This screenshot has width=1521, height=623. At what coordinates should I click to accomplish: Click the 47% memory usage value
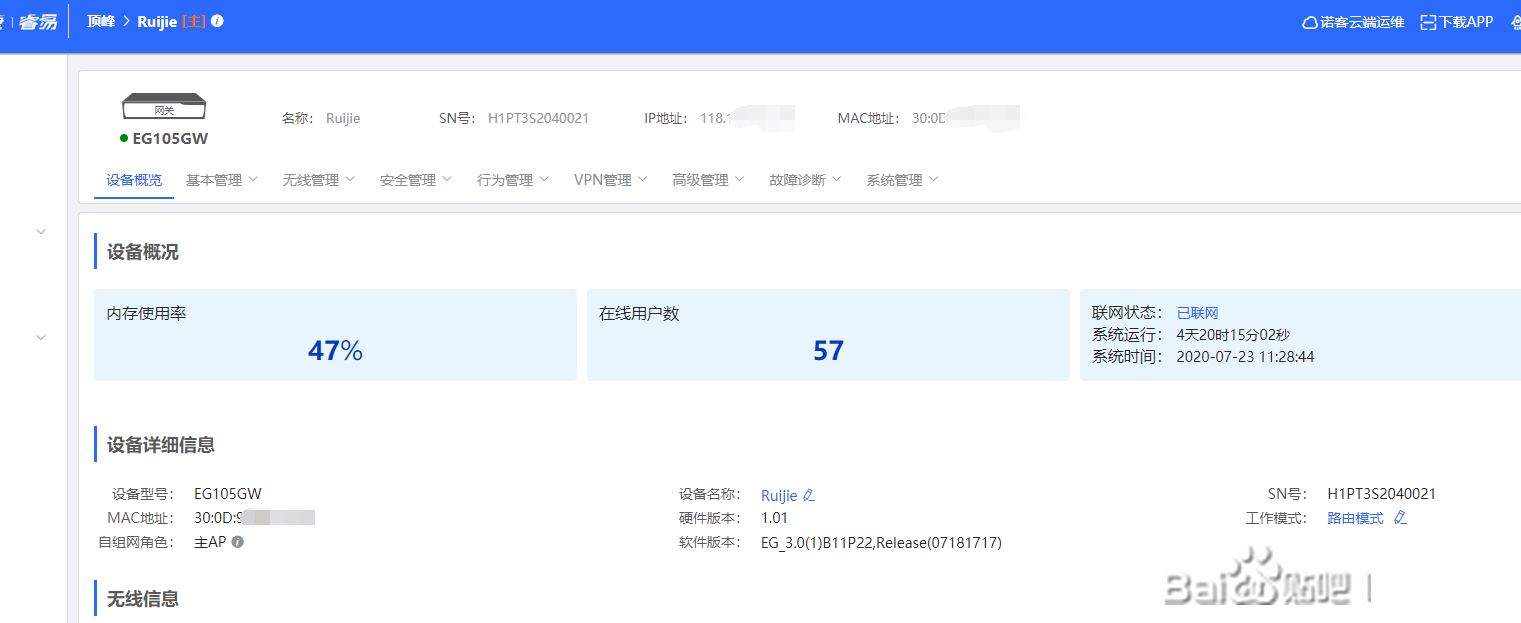click(x=335, y=351)
